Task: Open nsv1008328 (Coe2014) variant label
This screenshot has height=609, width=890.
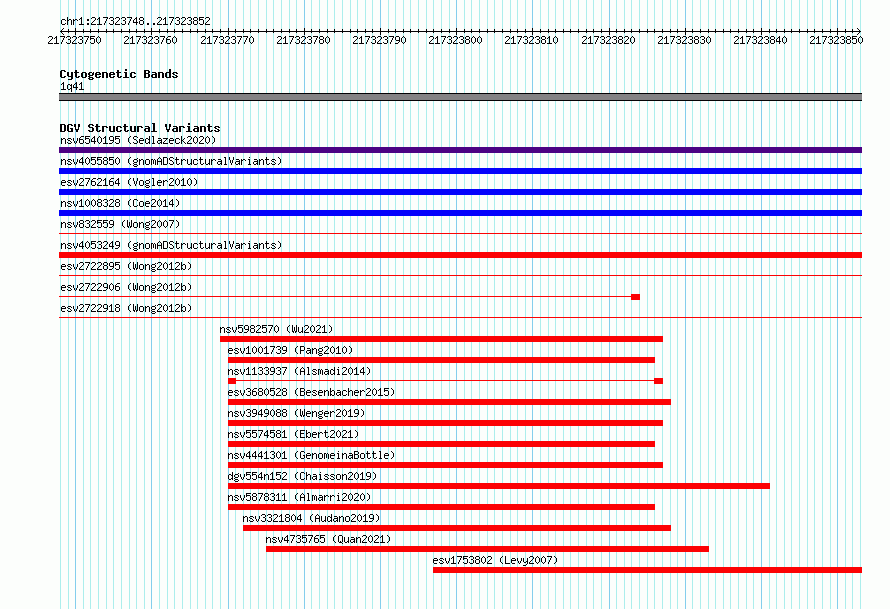Action: click(120, 203)
